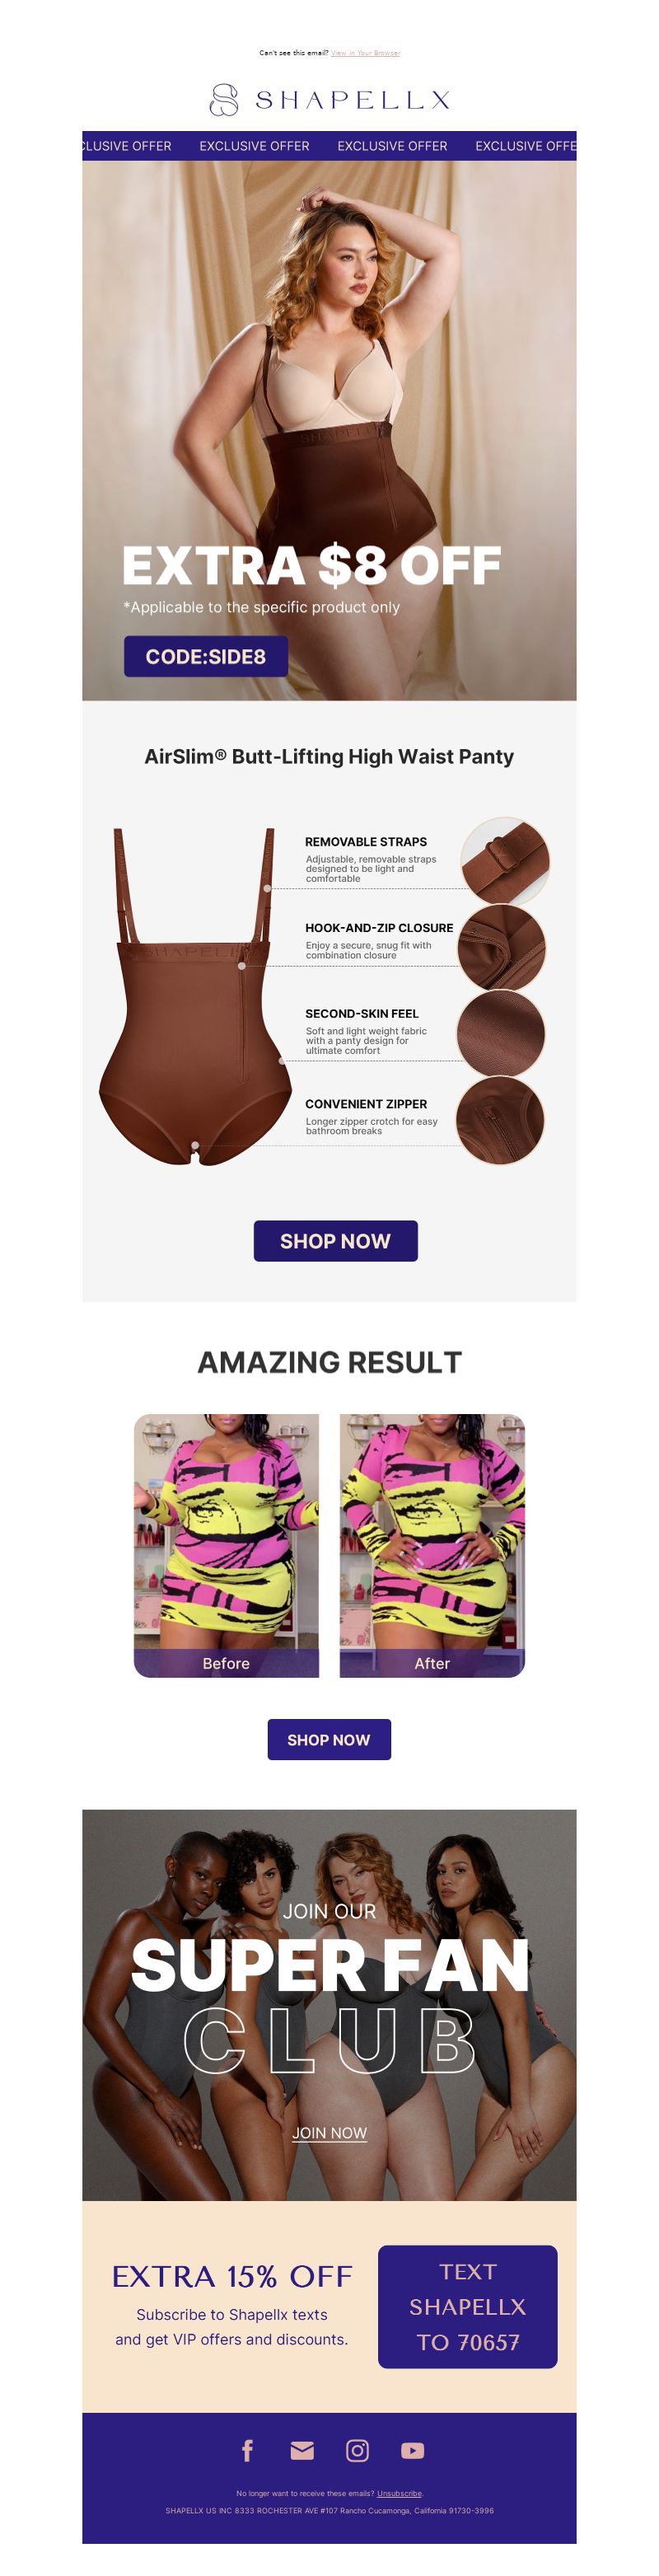Click the removable straps detail circle
Viewport: 659px width, 2576px height.
(504, 861)
